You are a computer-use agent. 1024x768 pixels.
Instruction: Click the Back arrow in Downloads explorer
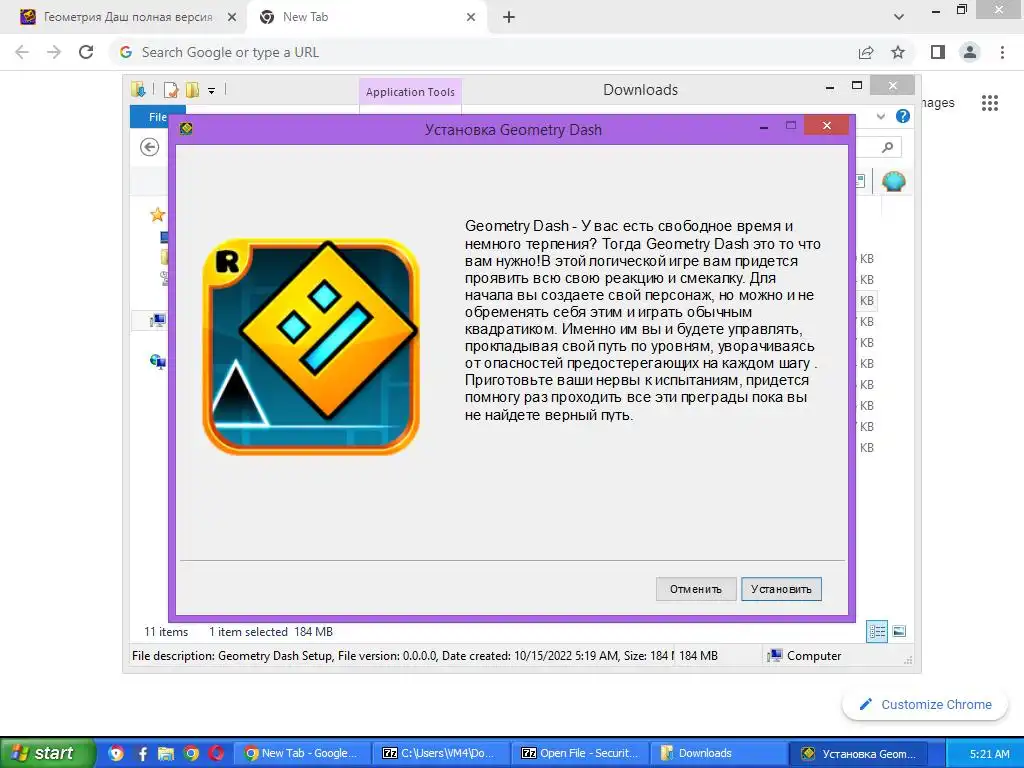coord(150,147)
